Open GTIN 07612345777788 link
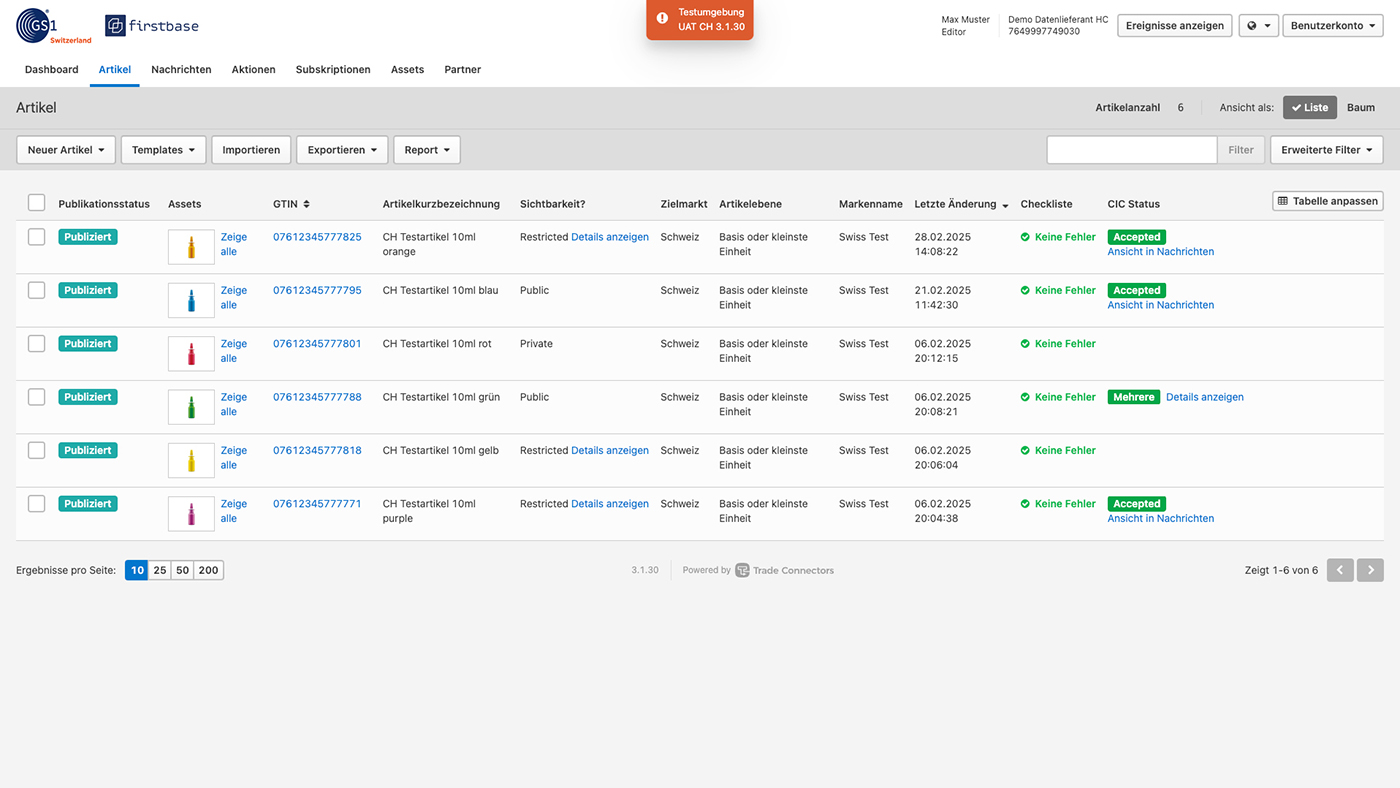 coord(317,397)
